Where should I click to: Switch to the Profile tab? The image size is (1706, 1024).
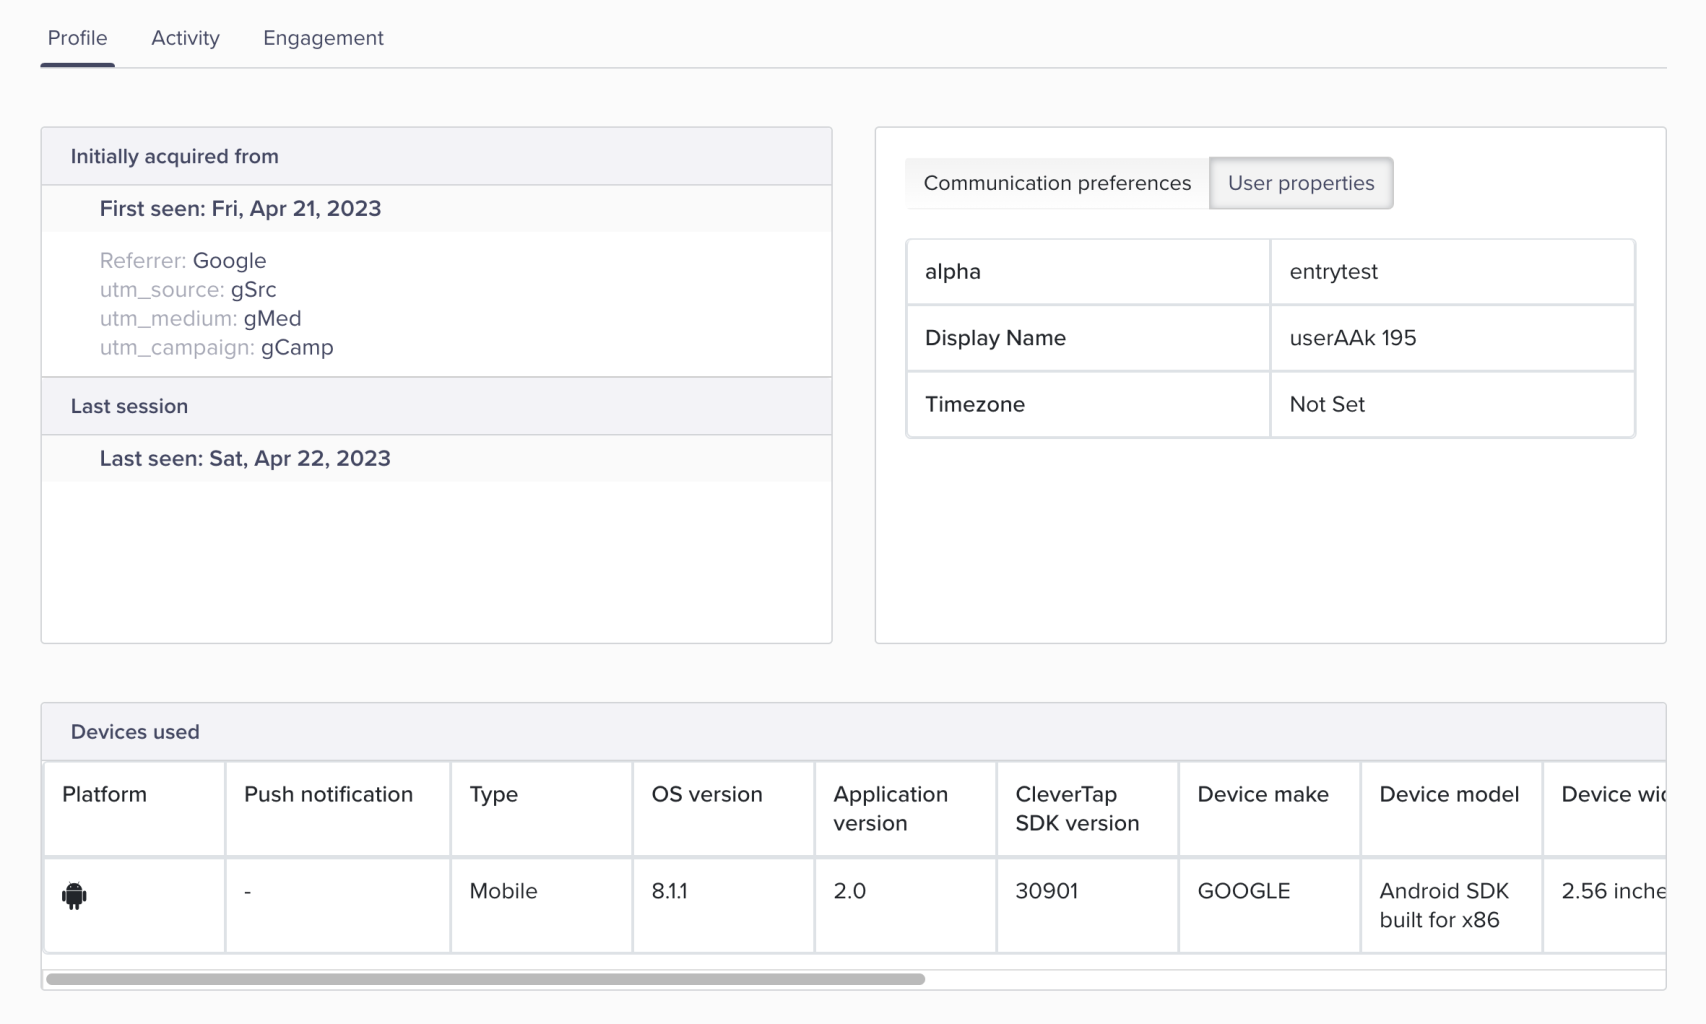(x=77, y=38)
